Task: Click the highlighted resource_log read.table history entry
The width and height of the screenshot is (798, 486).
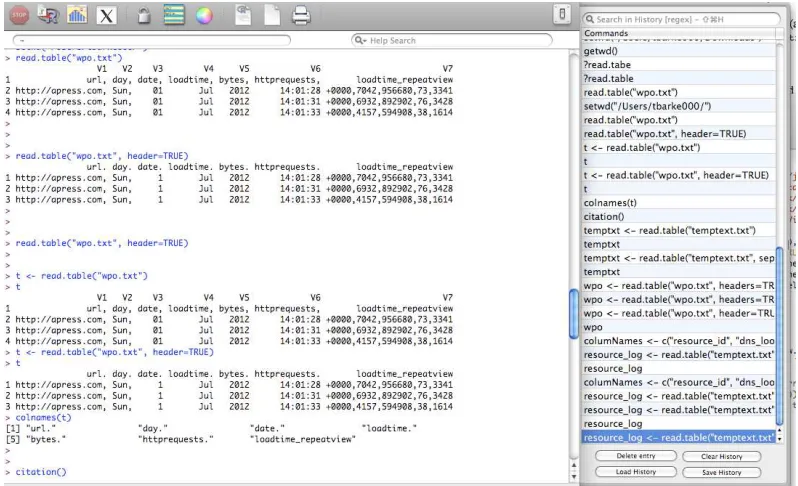Action: pyautogui.click(x=678, y=438)
